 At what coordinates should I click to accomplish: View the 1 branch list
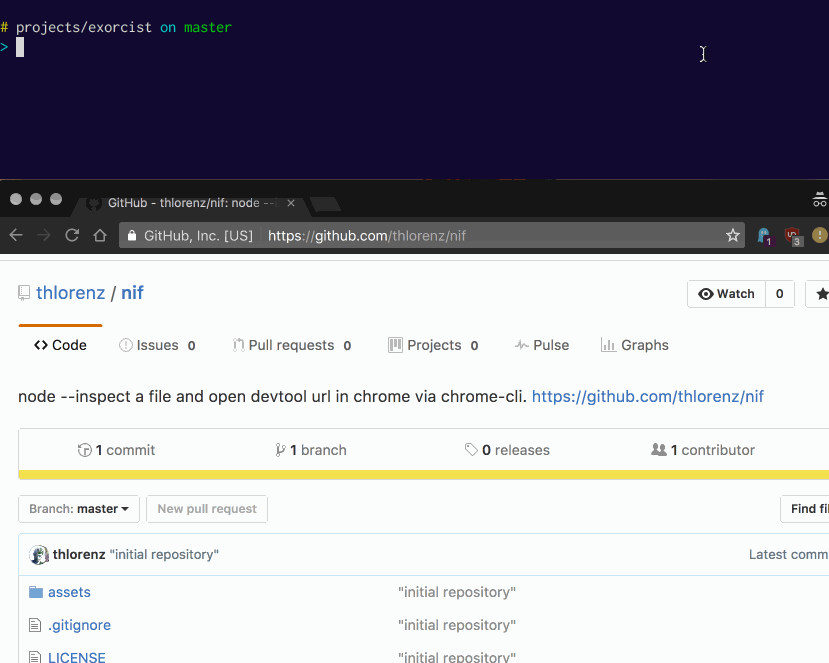tap(311, 450)
